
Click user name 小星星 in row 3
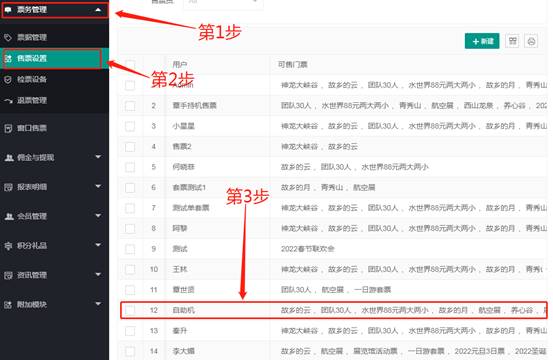click(183, 126)
